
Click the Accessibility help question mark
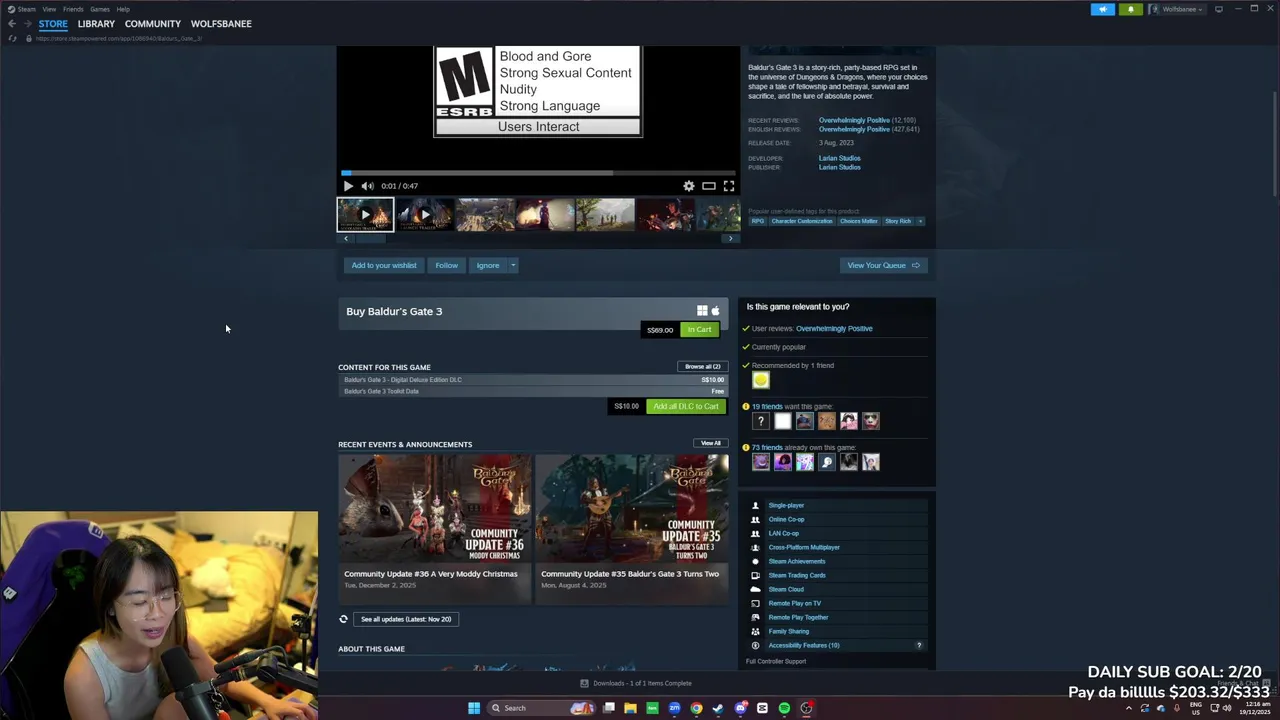coord(919,645)
